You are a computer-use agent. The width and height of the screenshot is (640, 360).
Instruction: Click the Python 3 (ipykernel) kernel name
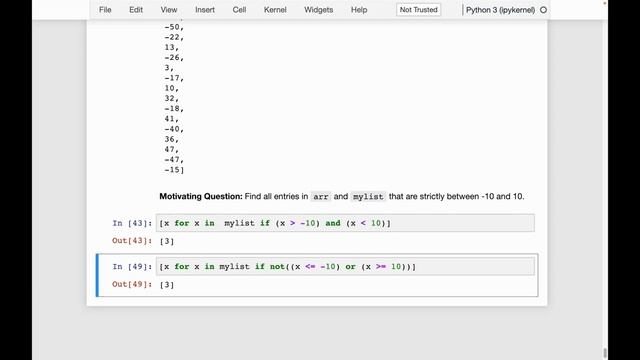coord(500,10)
